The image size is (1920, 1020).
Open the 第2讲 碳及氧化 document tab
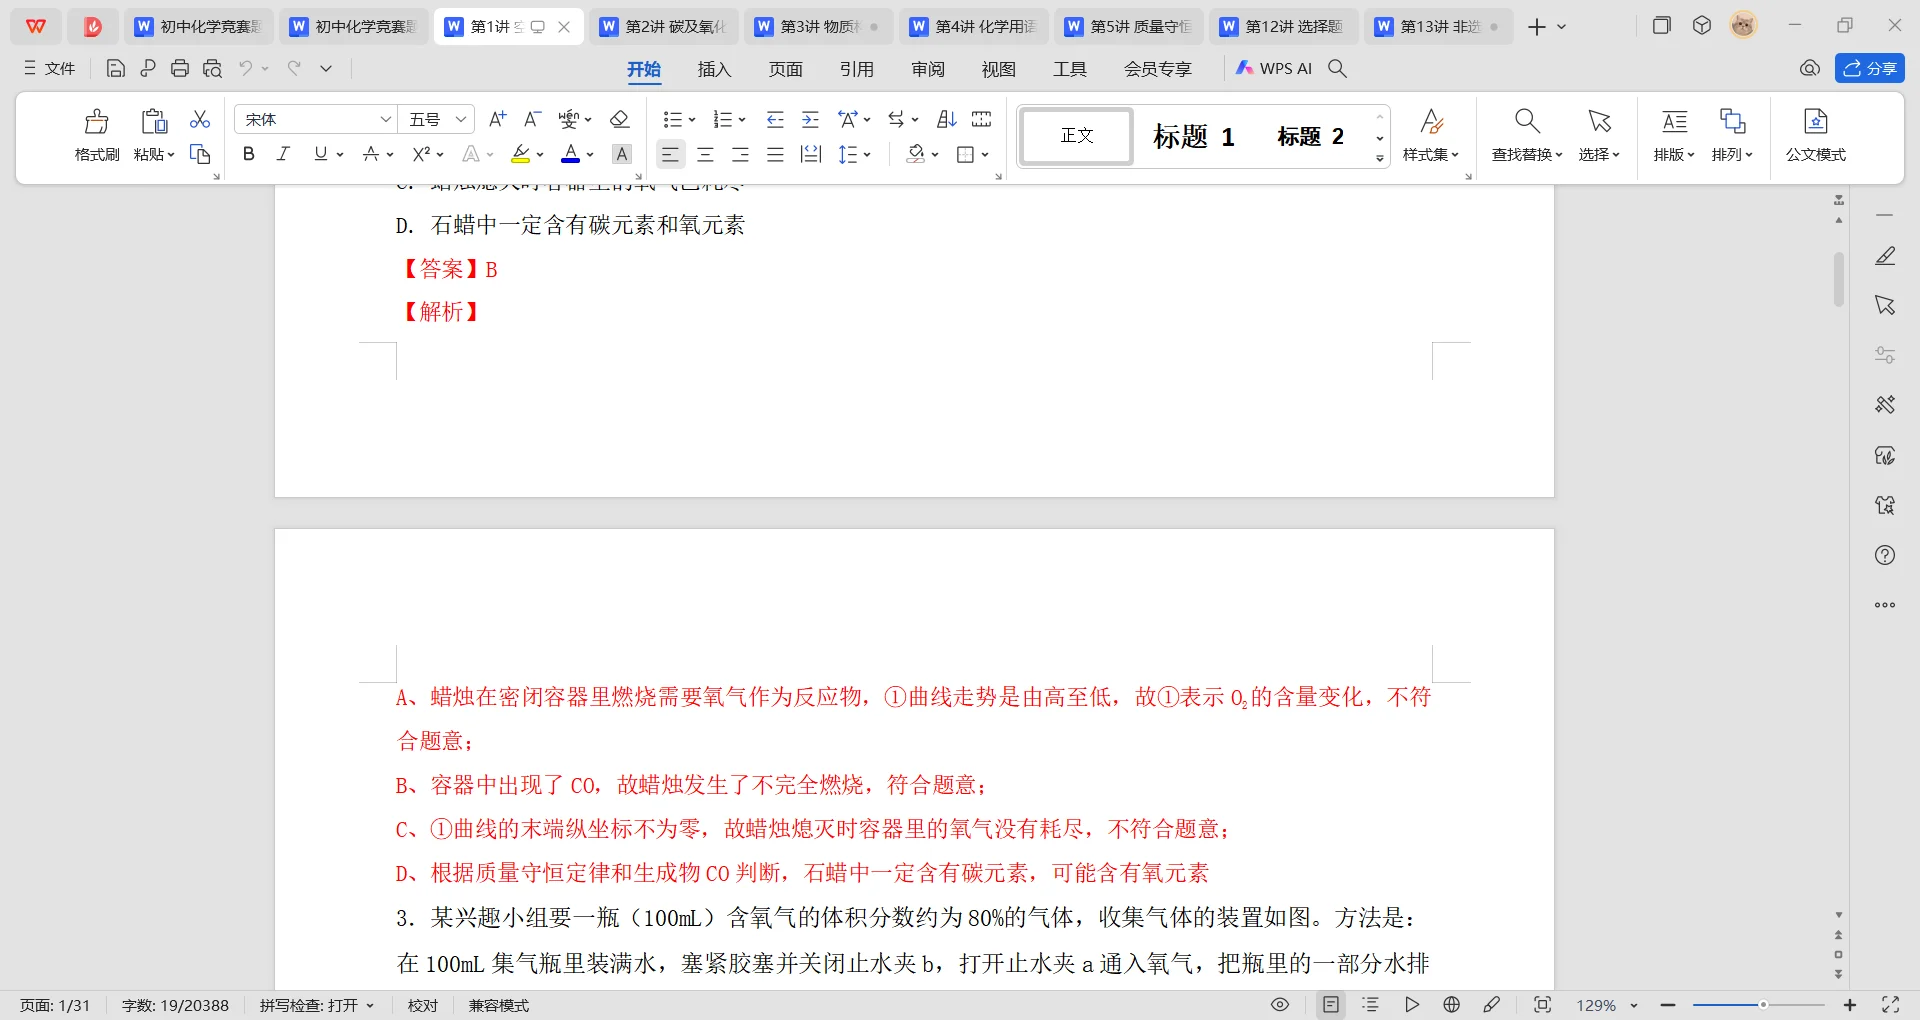[664, 27]
